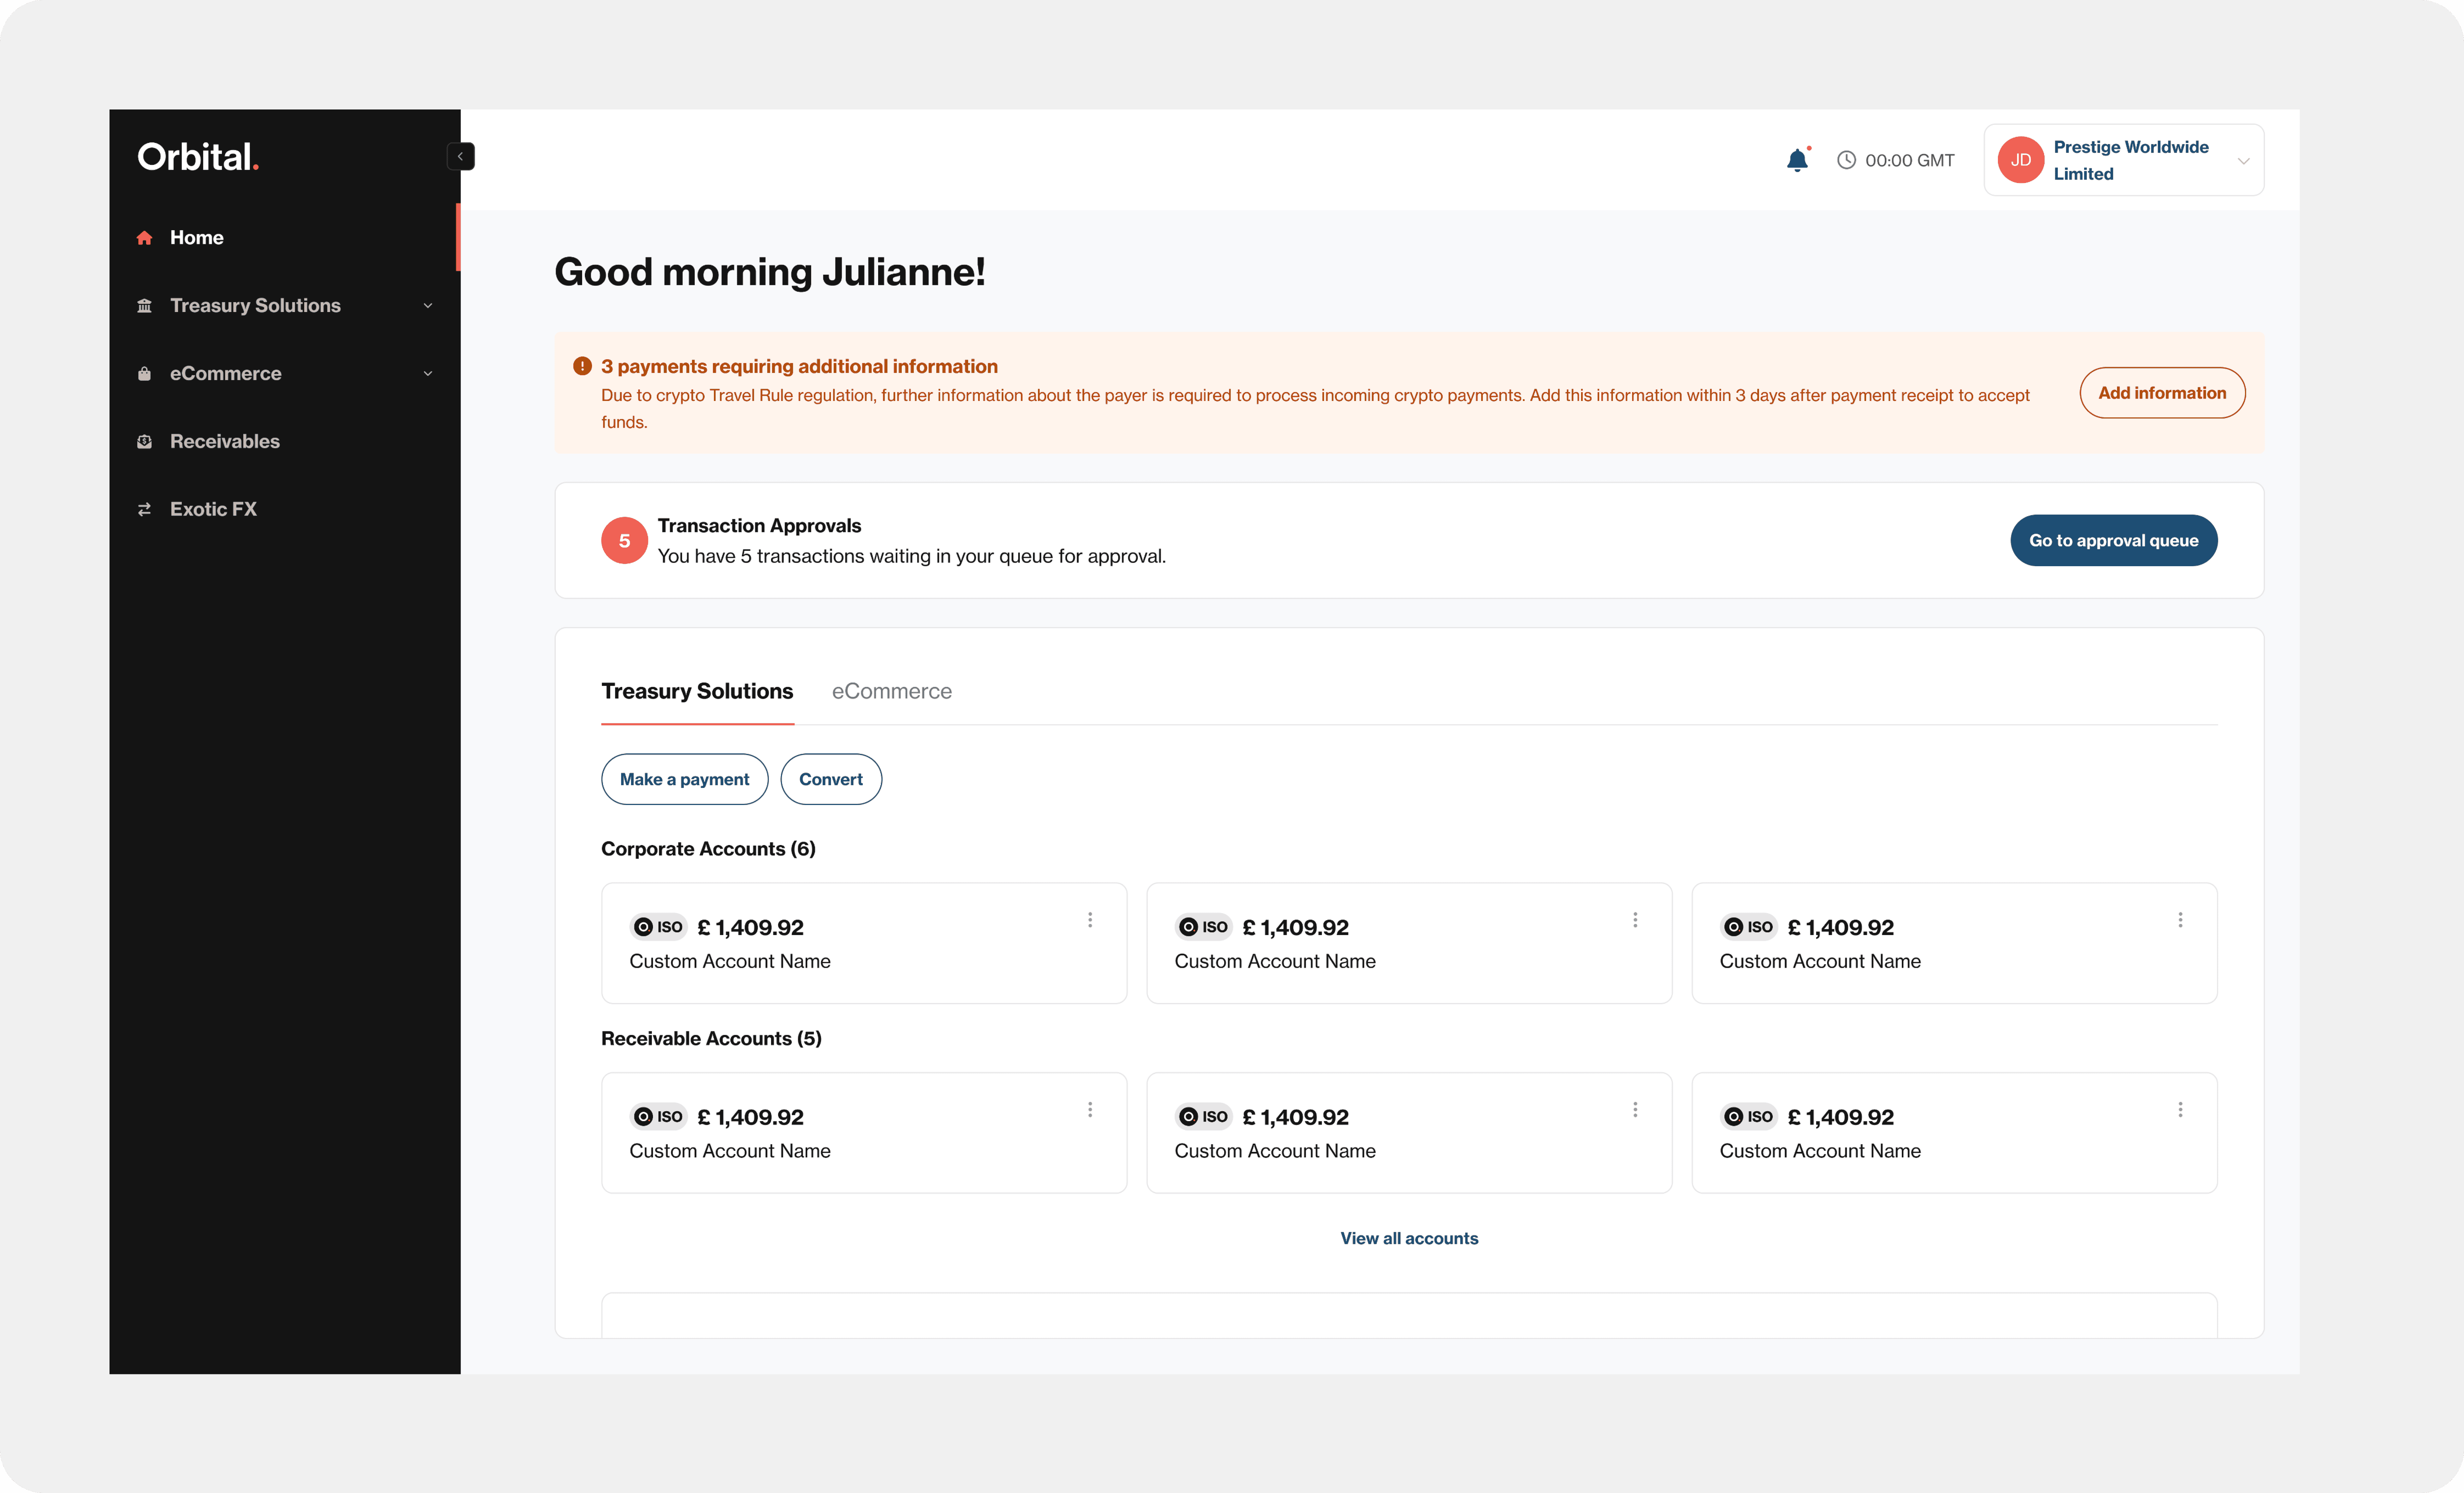Open kebab menu on first Corporate account
The height and width of the screenshot is (1493, 2464).
tap(1090, 920)
